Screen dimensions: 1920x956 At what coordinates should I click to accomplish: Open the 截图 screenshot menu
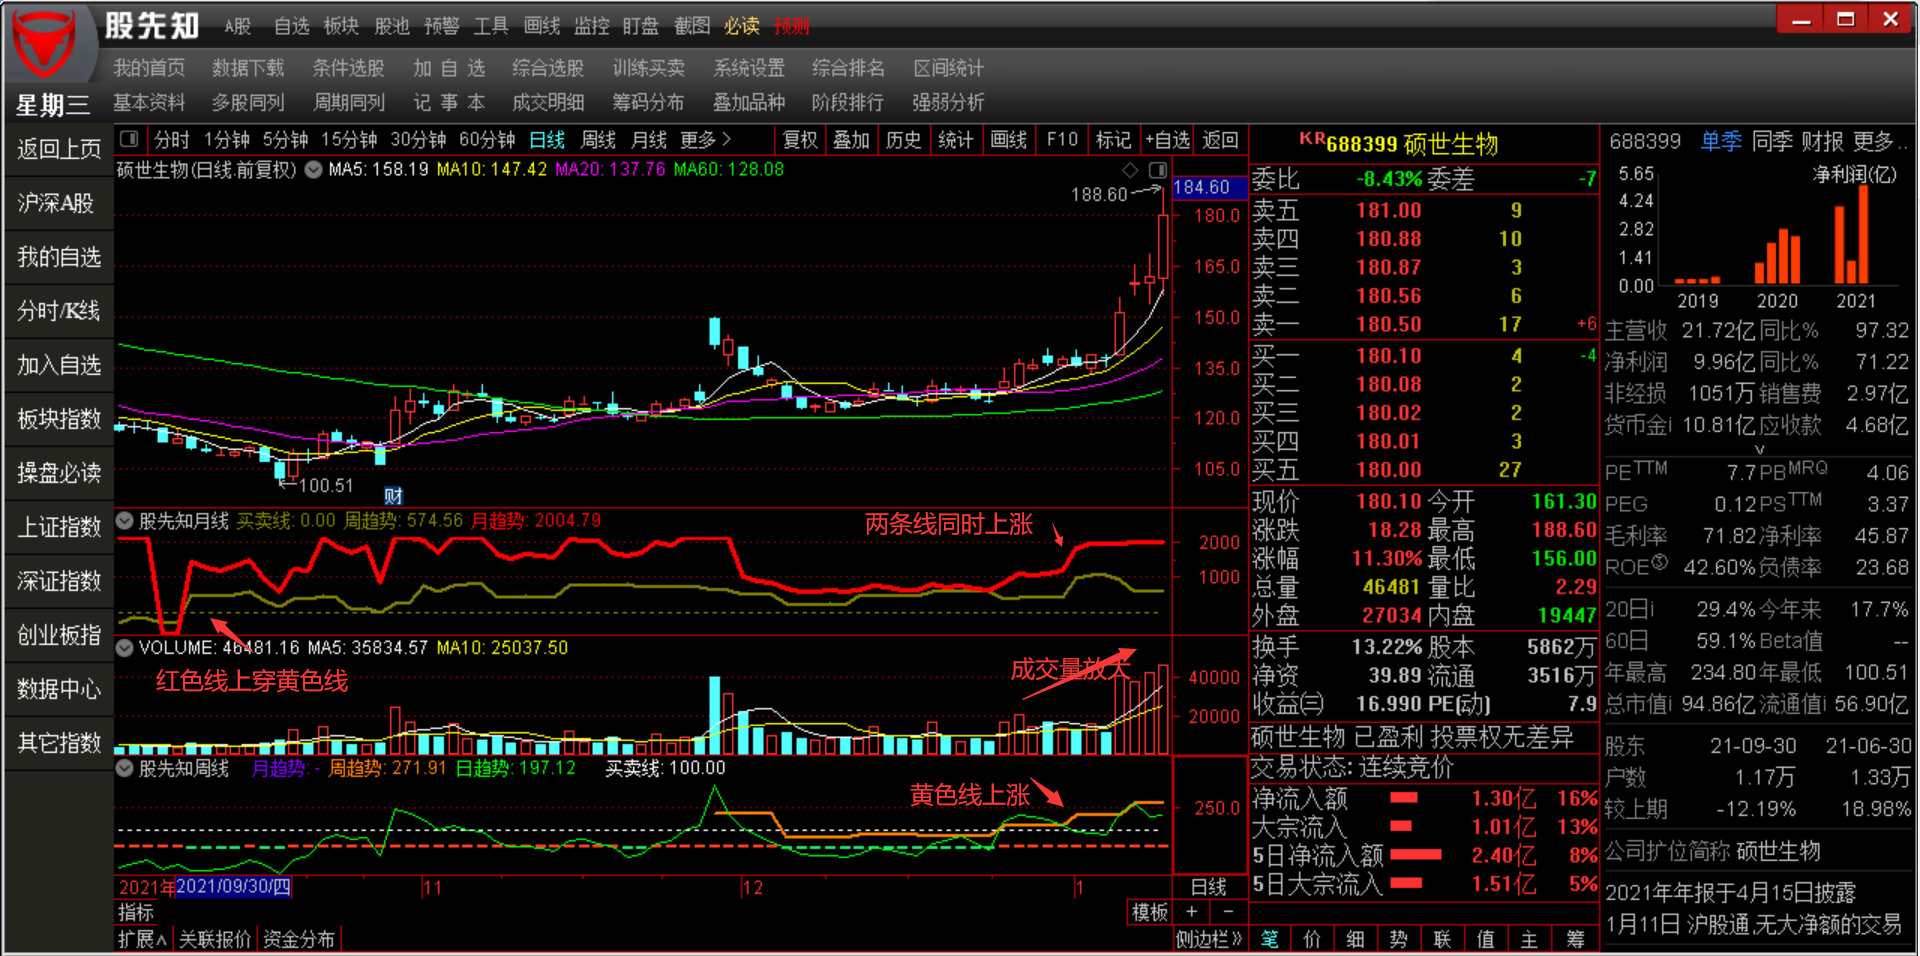point(692,26)
